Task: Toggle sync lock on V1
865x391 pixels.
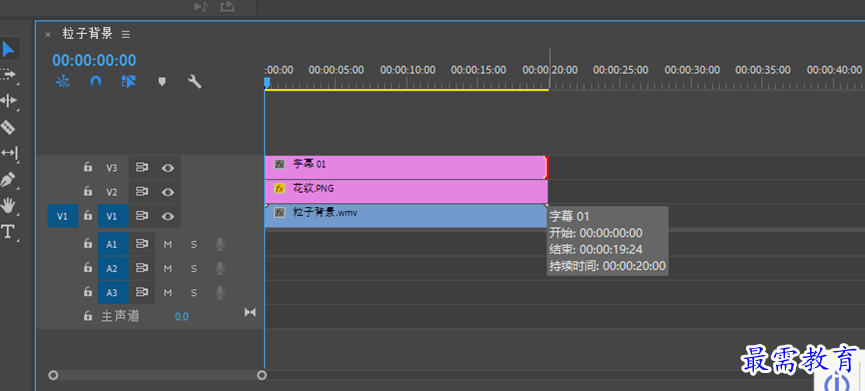Action: tap(142, 216)
